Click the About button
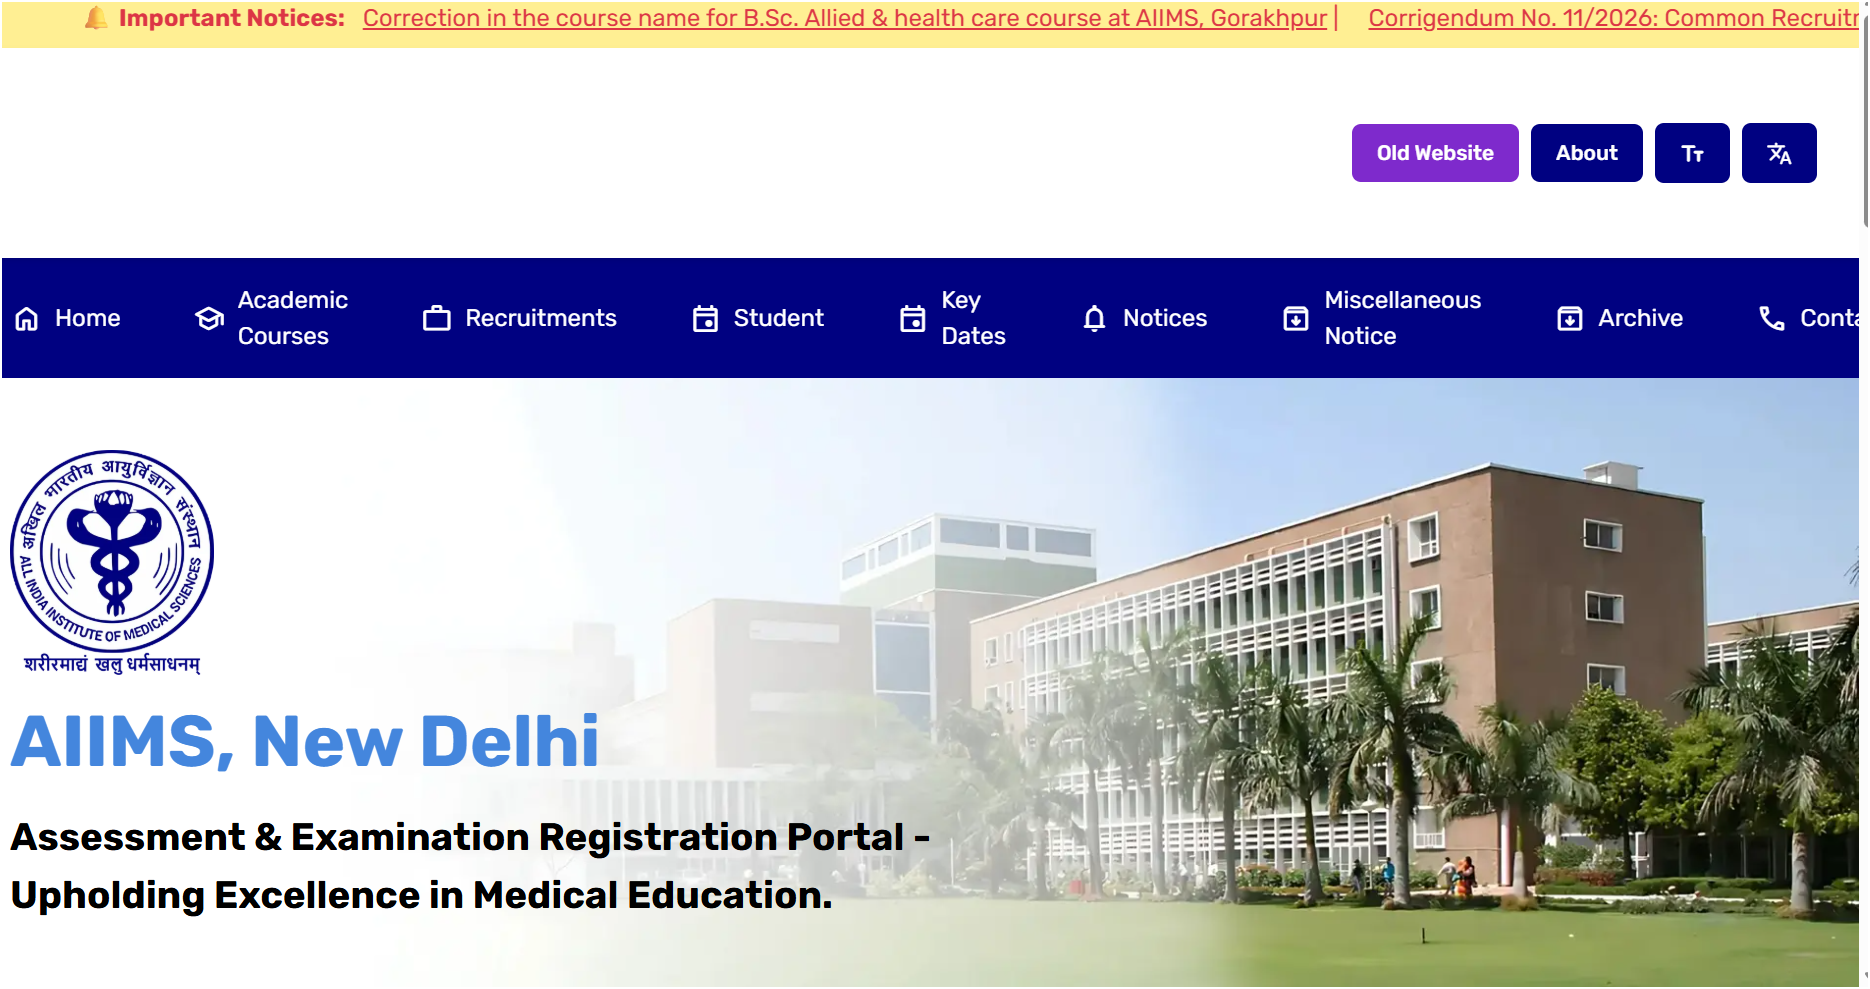 click(x=1587, y=153)
